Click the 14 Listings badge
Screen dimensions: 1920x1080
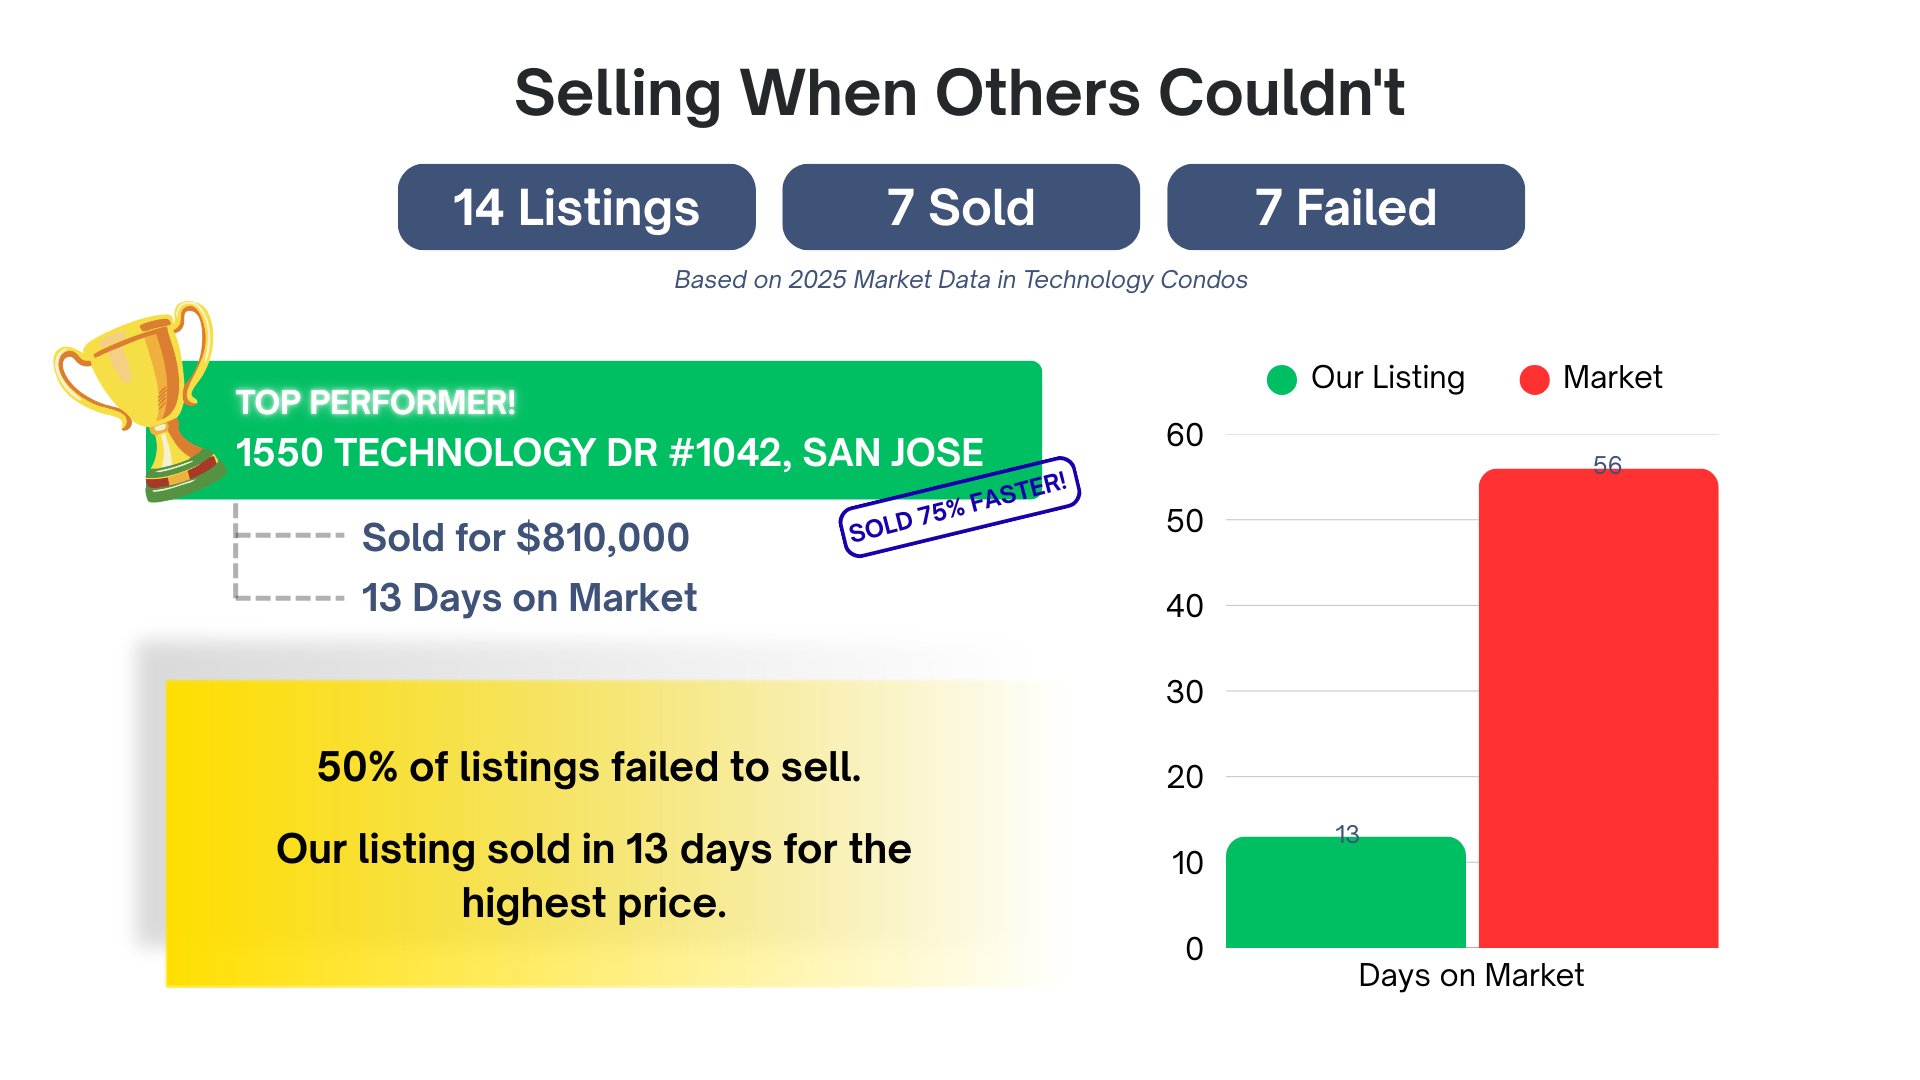tap(576, 207)
